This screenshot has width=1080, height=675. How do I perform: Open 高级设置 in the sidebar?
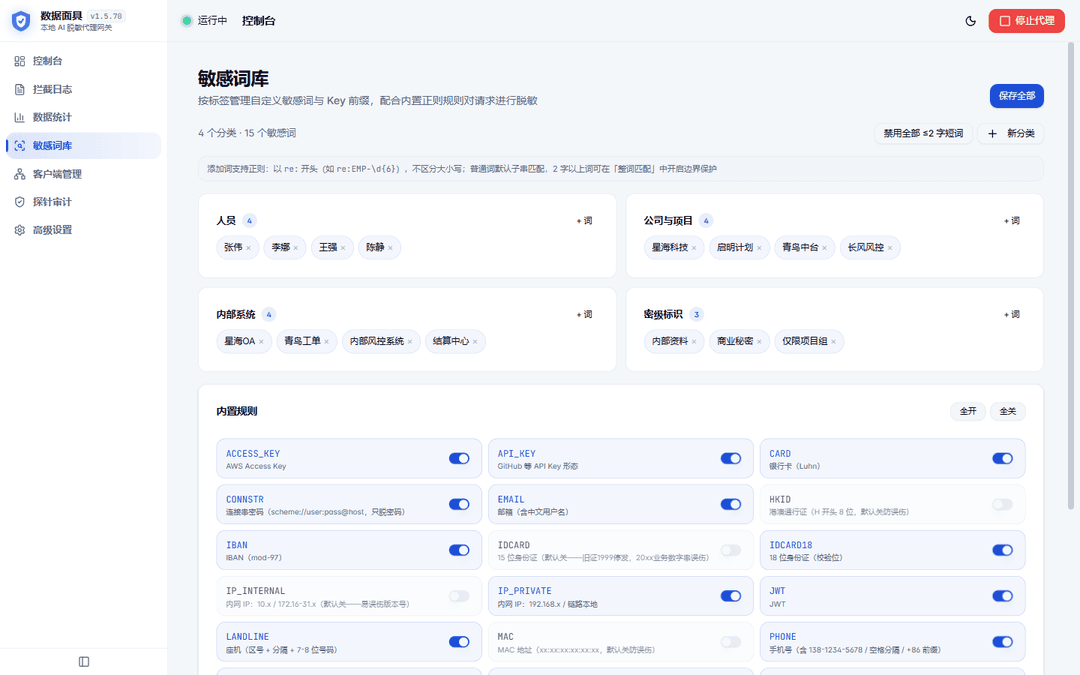point(83,230)
